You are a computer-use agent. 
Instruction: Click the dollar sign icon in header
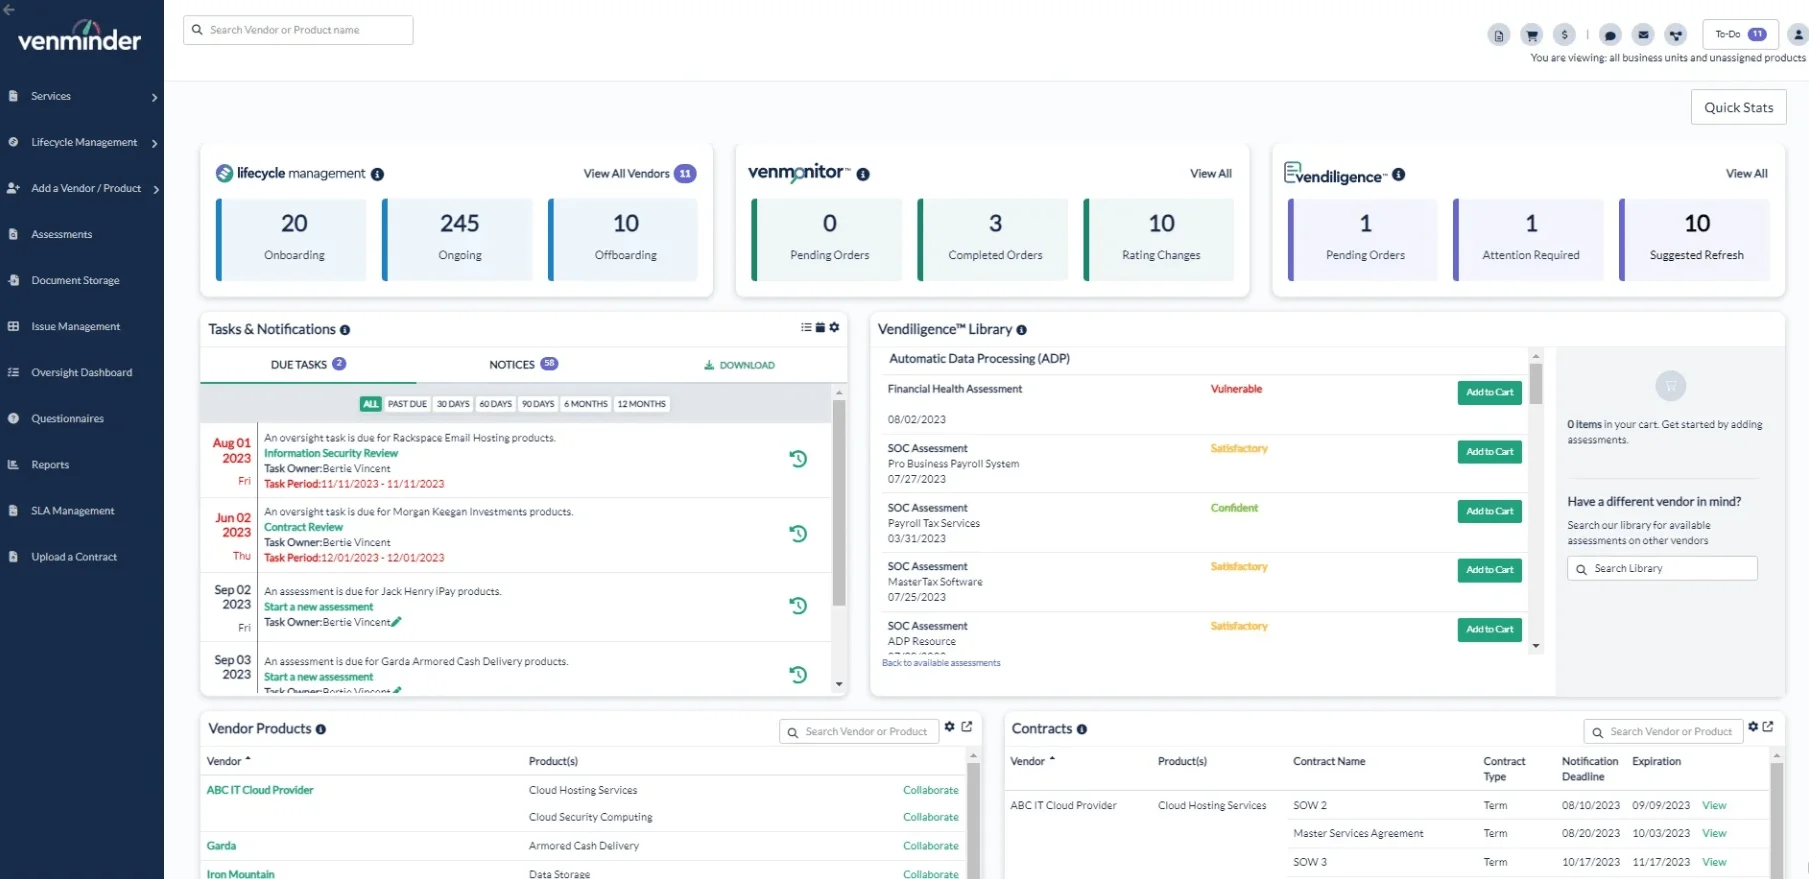pos(1564,35)
